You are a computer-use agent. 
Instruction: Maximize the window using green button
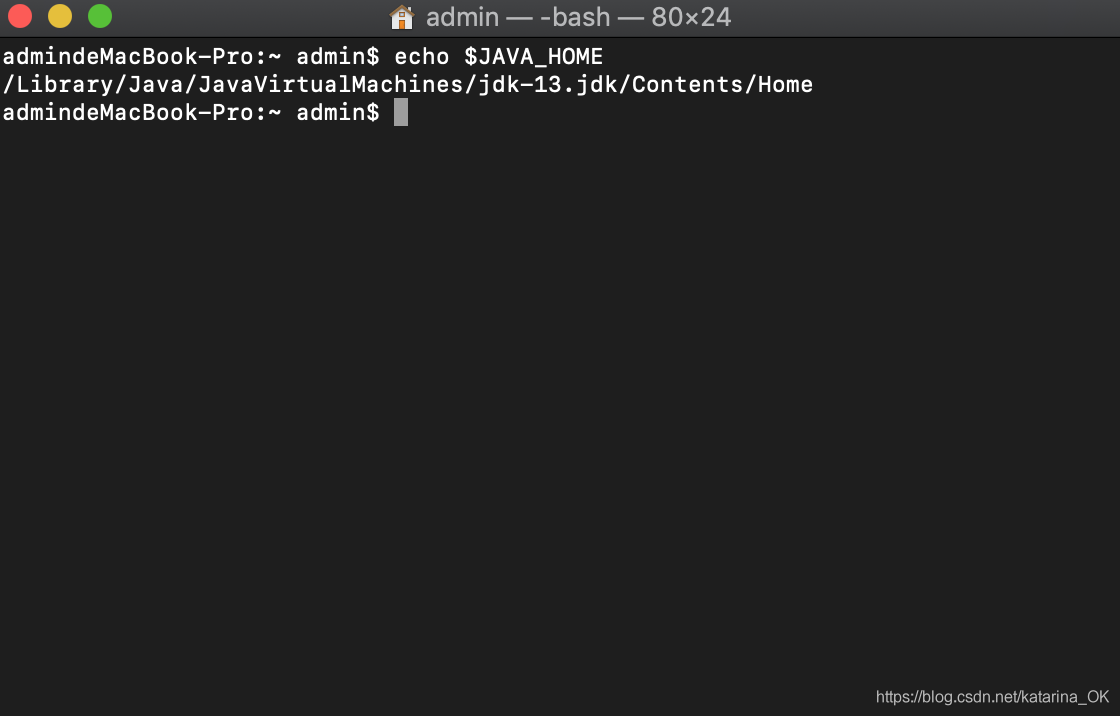(x=100, y=16)
